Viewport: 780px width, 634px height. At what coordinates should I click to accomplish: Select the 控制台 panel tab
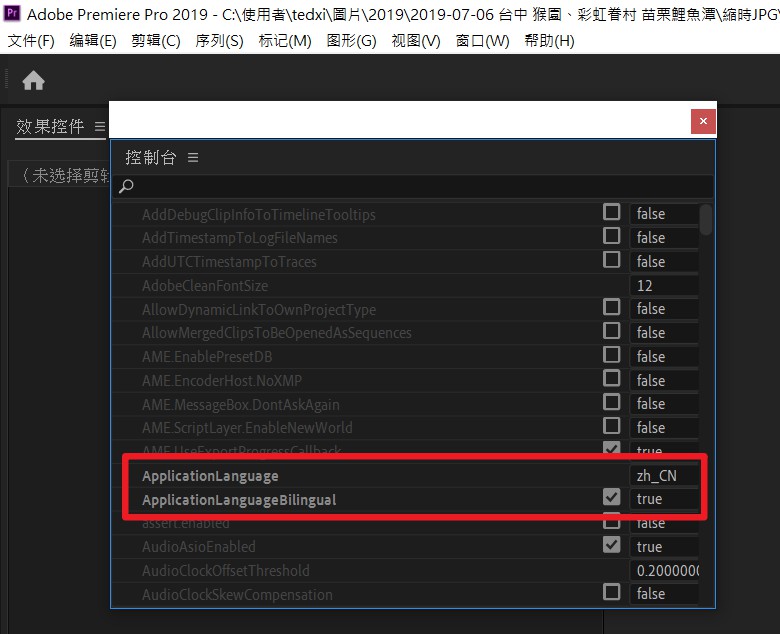click(151, 158)
